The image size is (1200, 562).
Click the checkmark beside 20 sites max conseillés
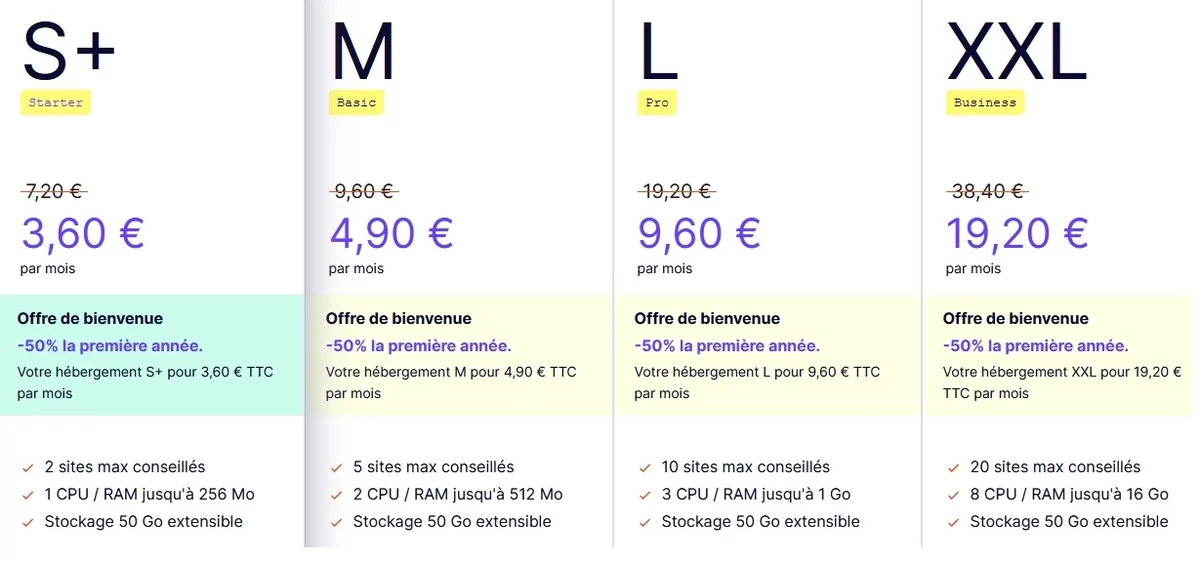(952, 467)
